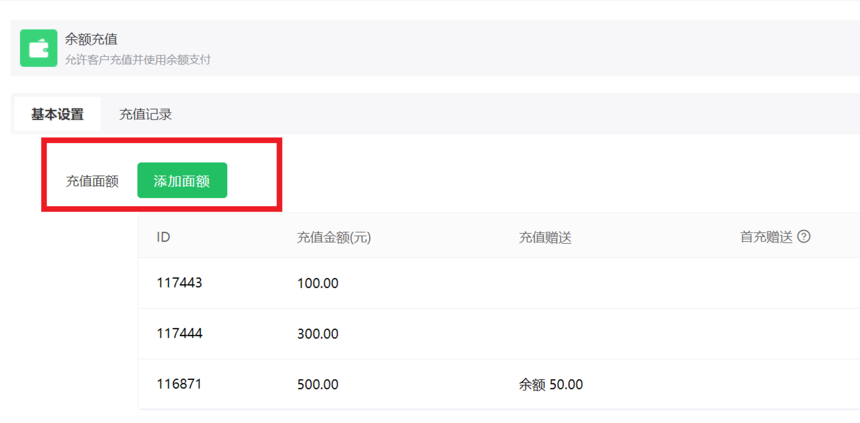Click the 余额 50.00 gift cell

pos(551,385)
